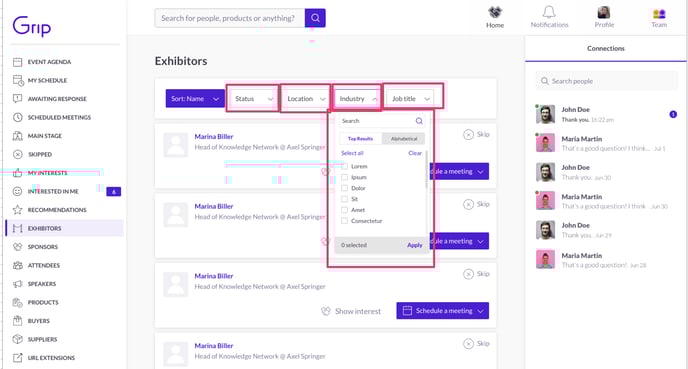Viewport: 688px width, 369px height.
Task: Open My Schedule icon in sidebar
Action: tap(18, 80)
